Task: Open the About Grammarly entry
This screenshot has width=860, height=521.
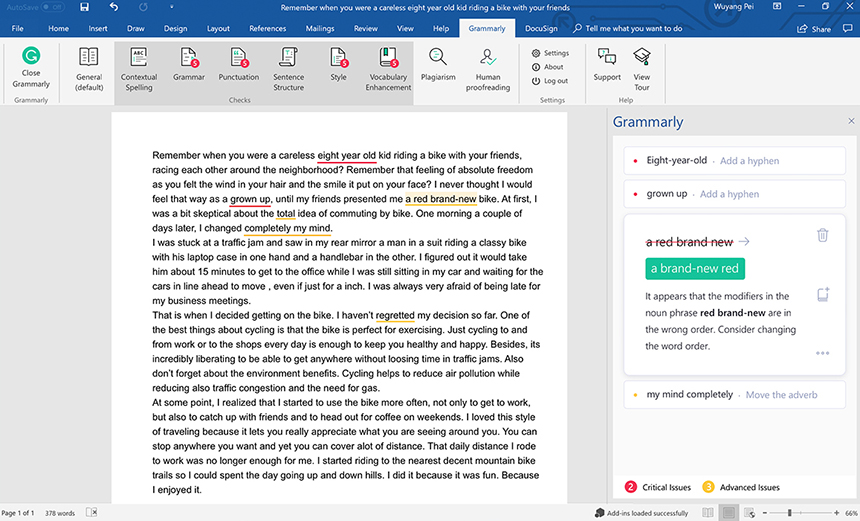Action: tap(547, 67)
